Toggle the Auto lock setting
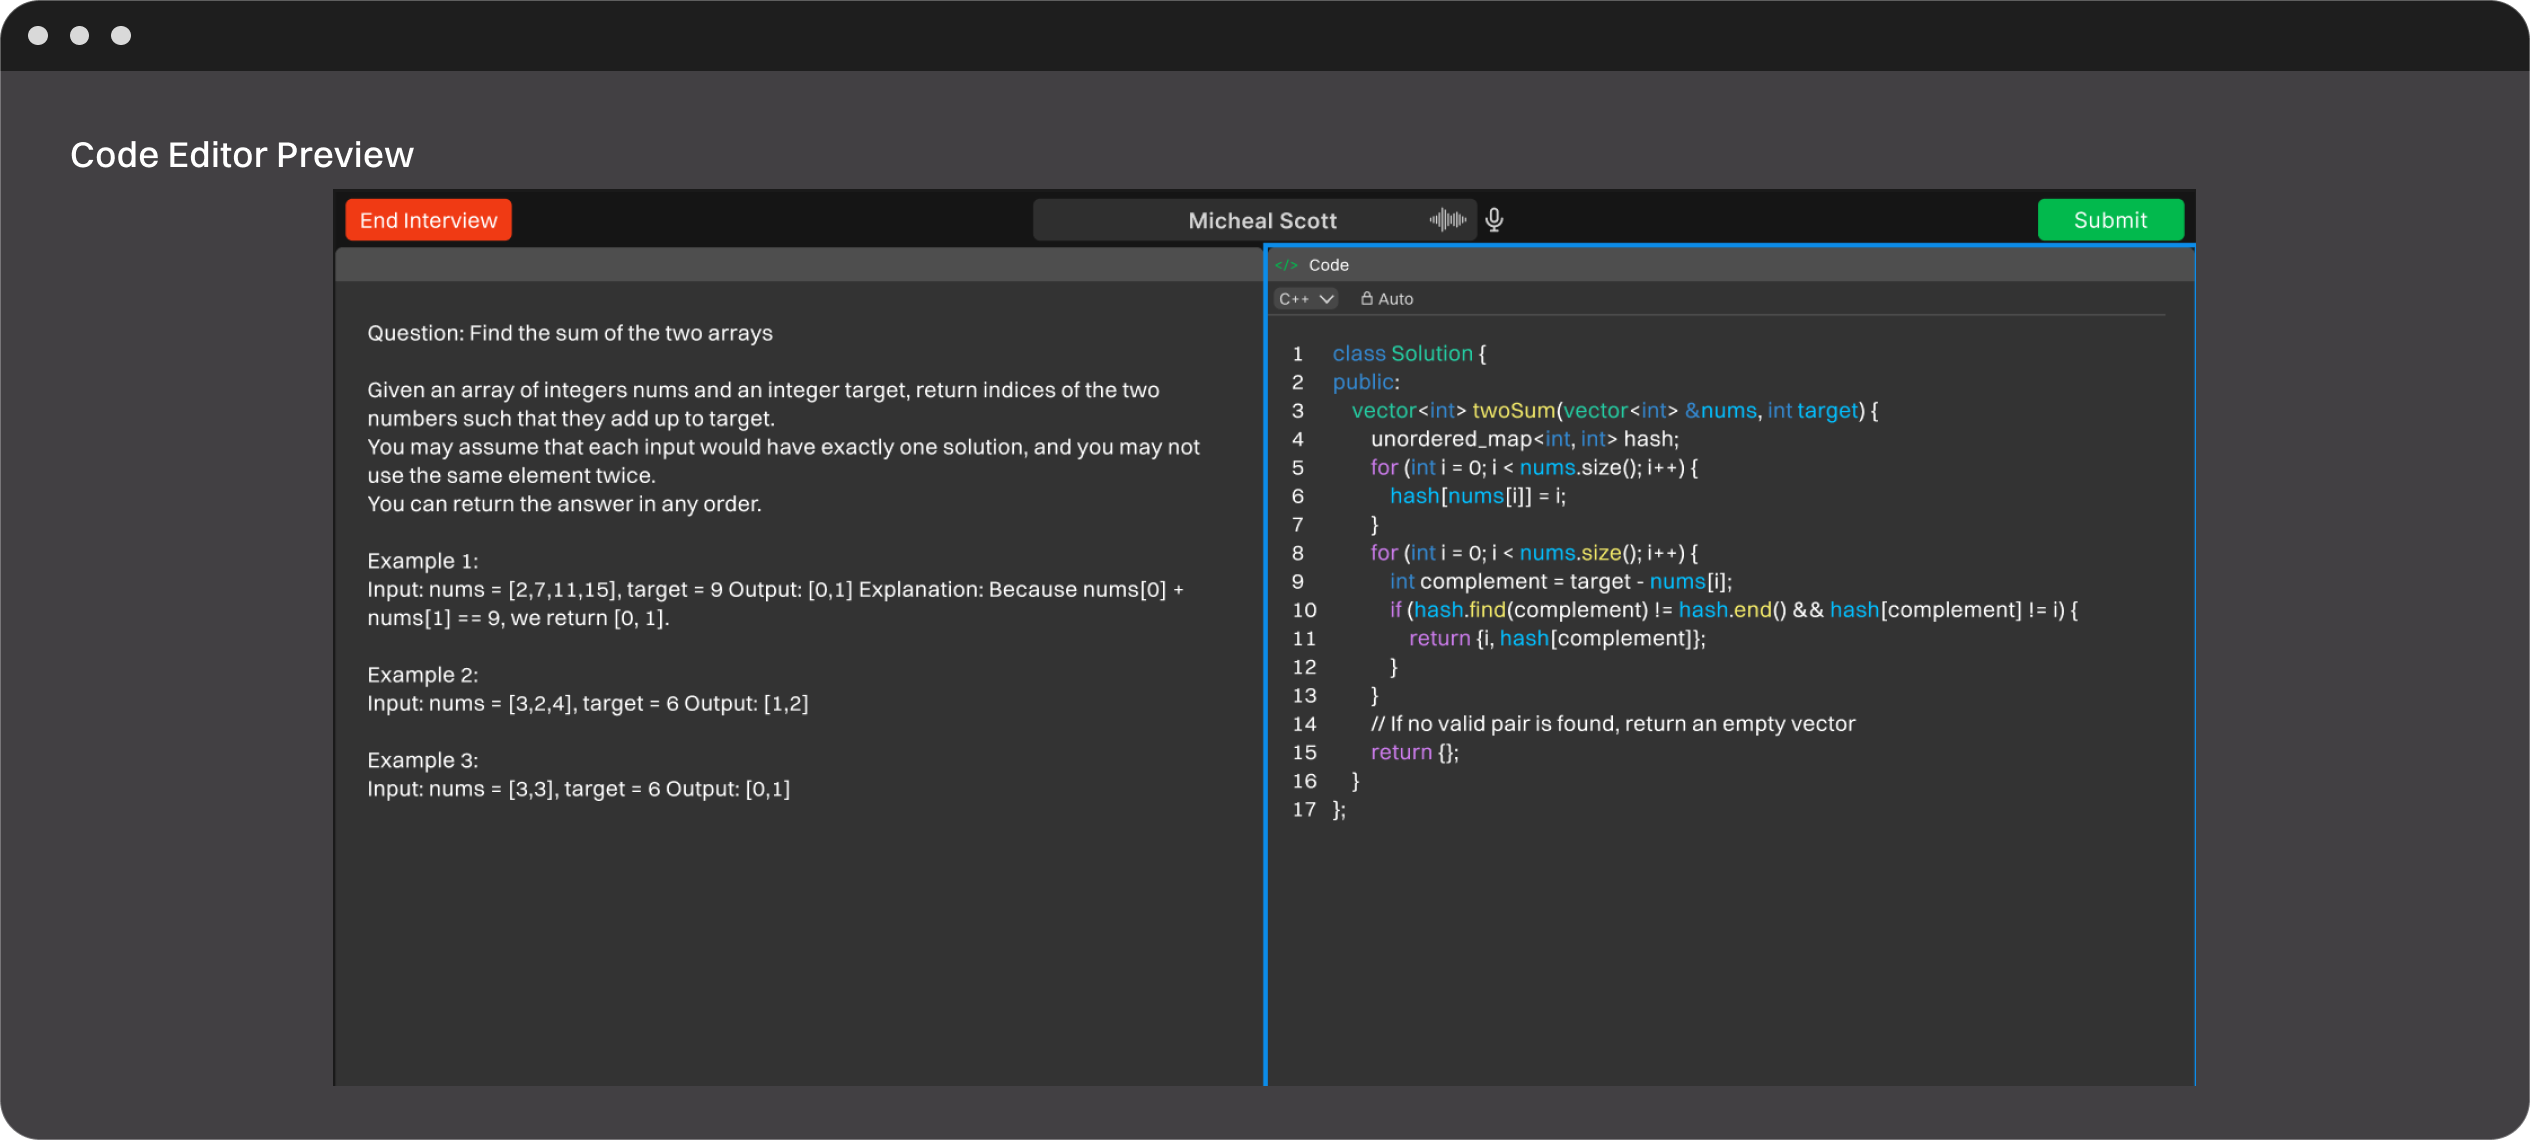Image resolution: width=2530 pixels, height=1140 pixels. click(x=1387, y=299)
